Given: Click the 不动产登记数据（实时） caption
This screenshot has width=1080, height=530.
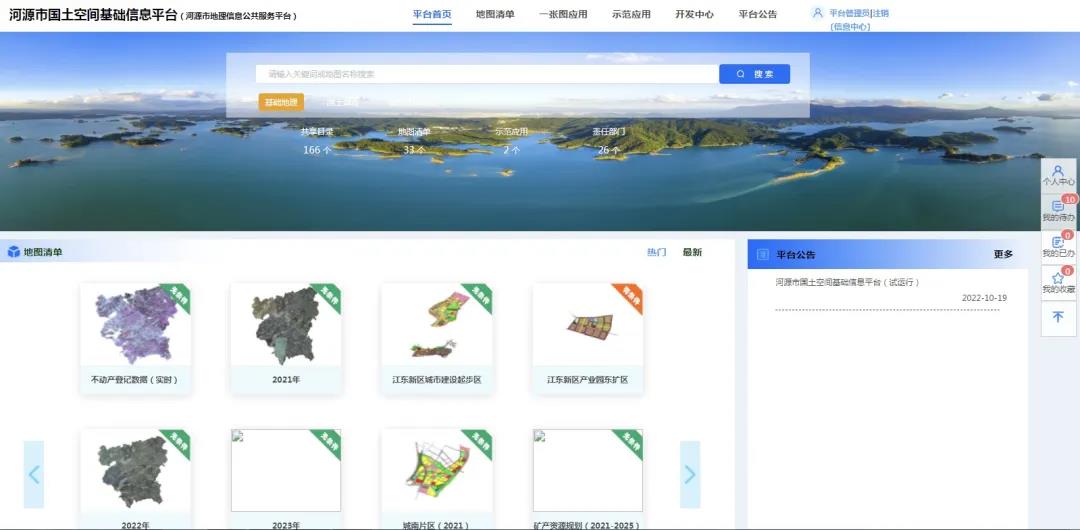Looking at the screenshot, I should [x=136, y=380].
